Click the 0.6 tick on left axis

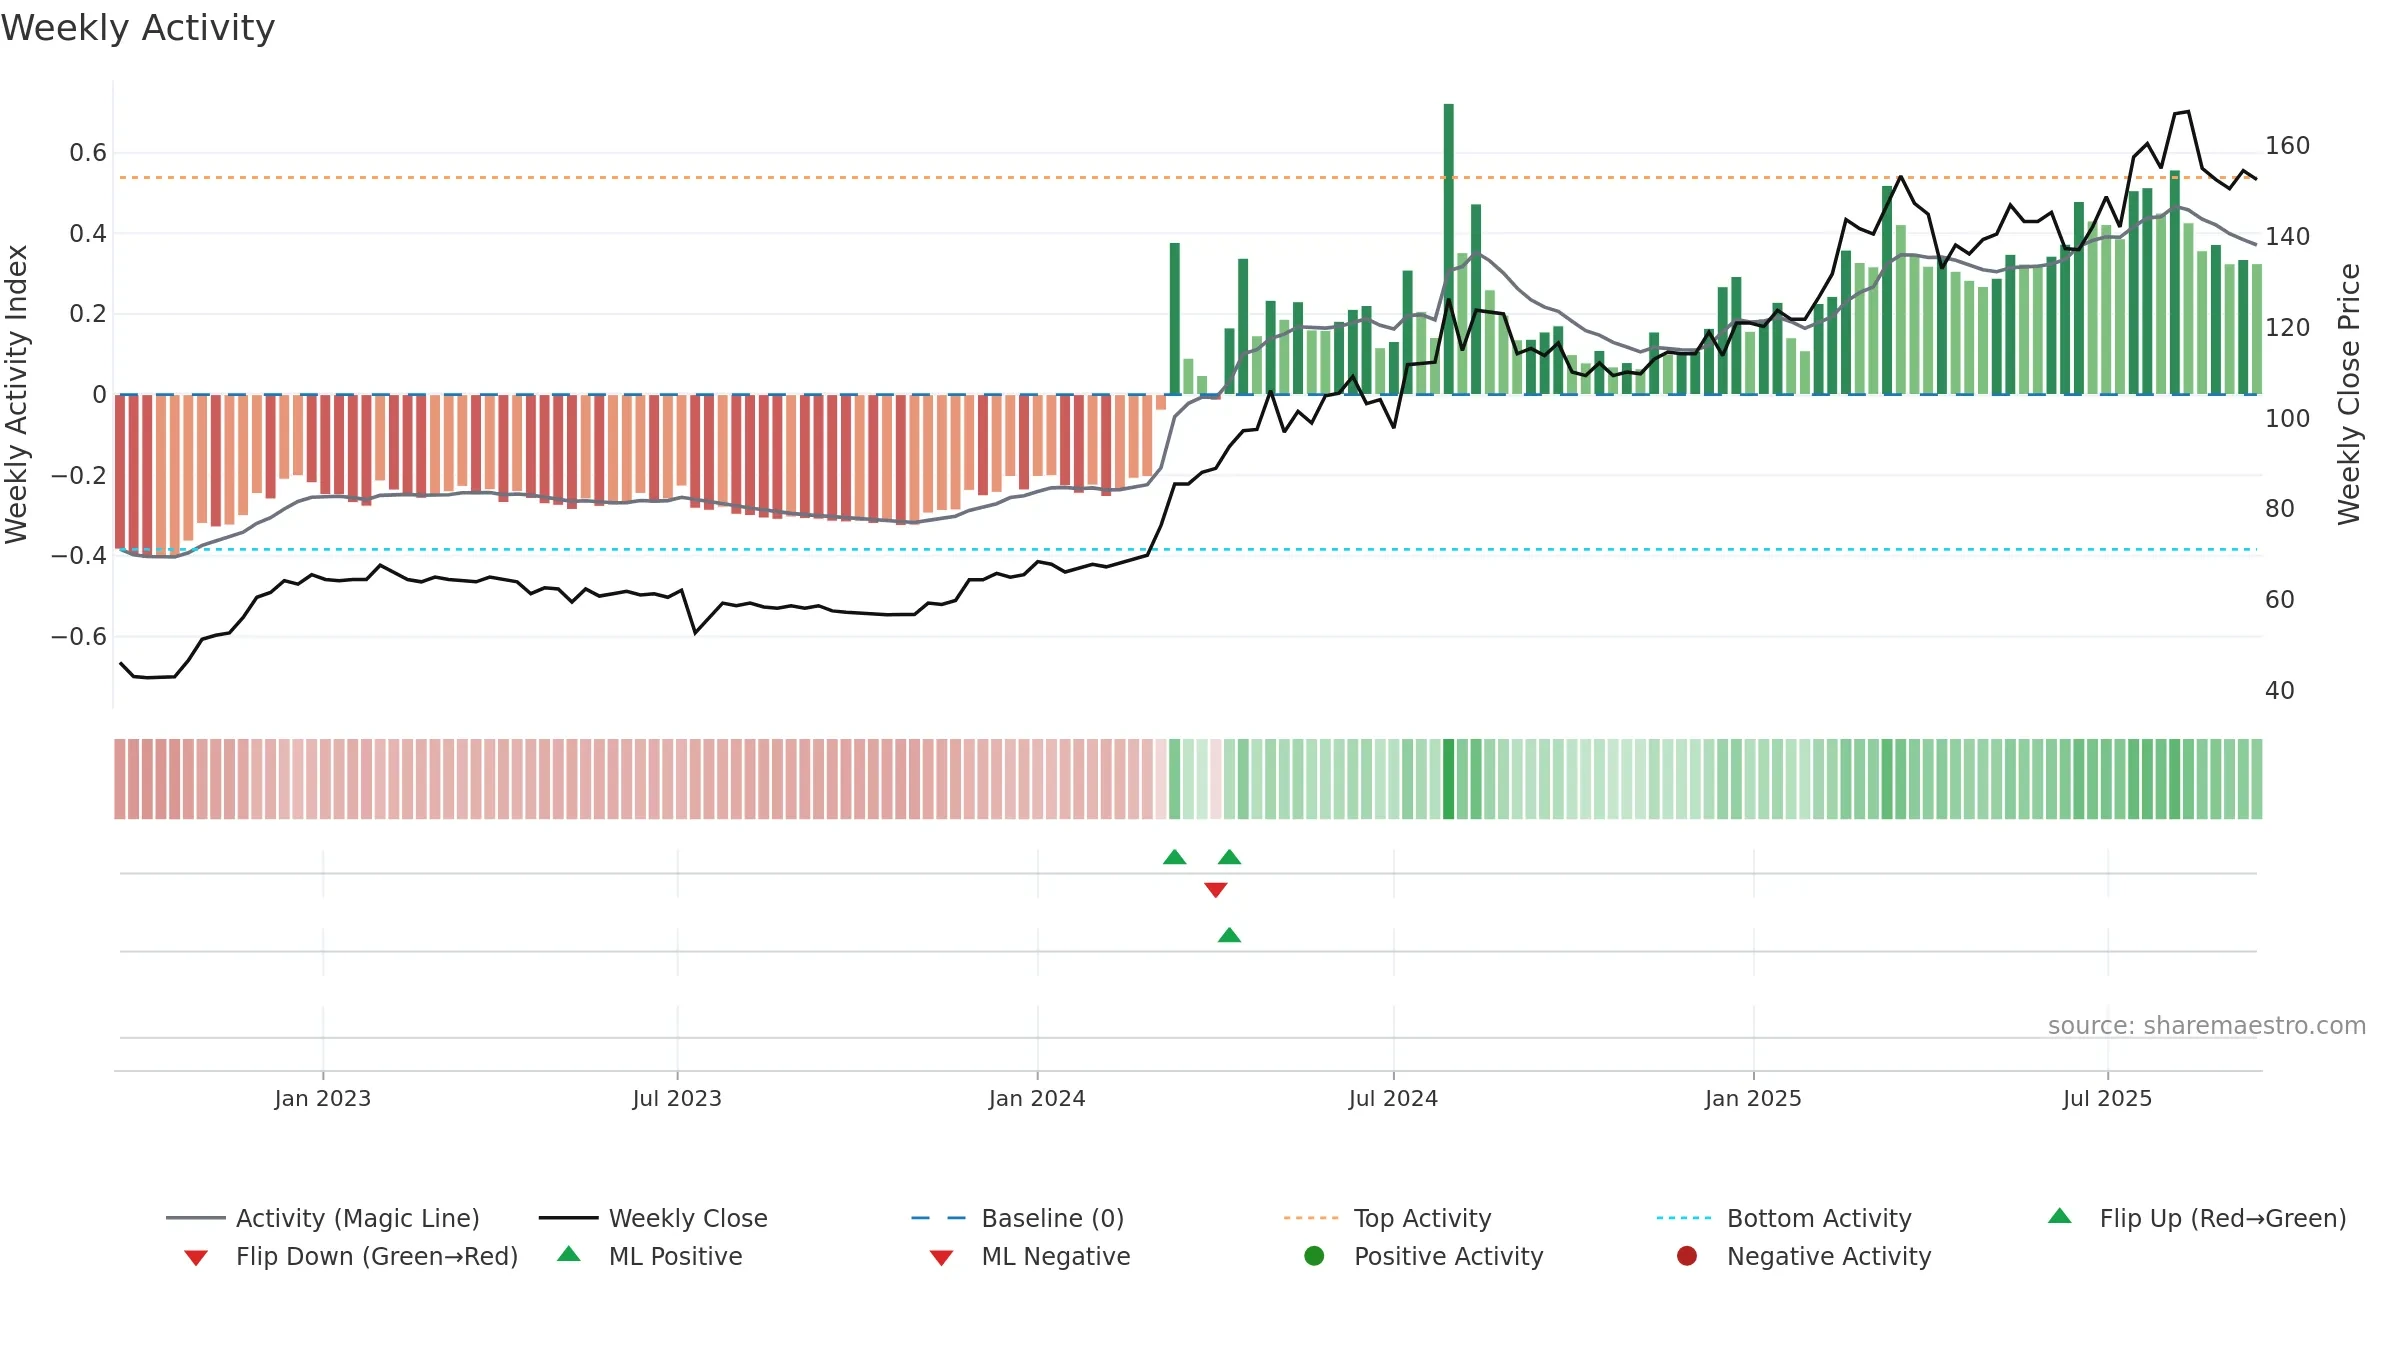pos(88,153)
